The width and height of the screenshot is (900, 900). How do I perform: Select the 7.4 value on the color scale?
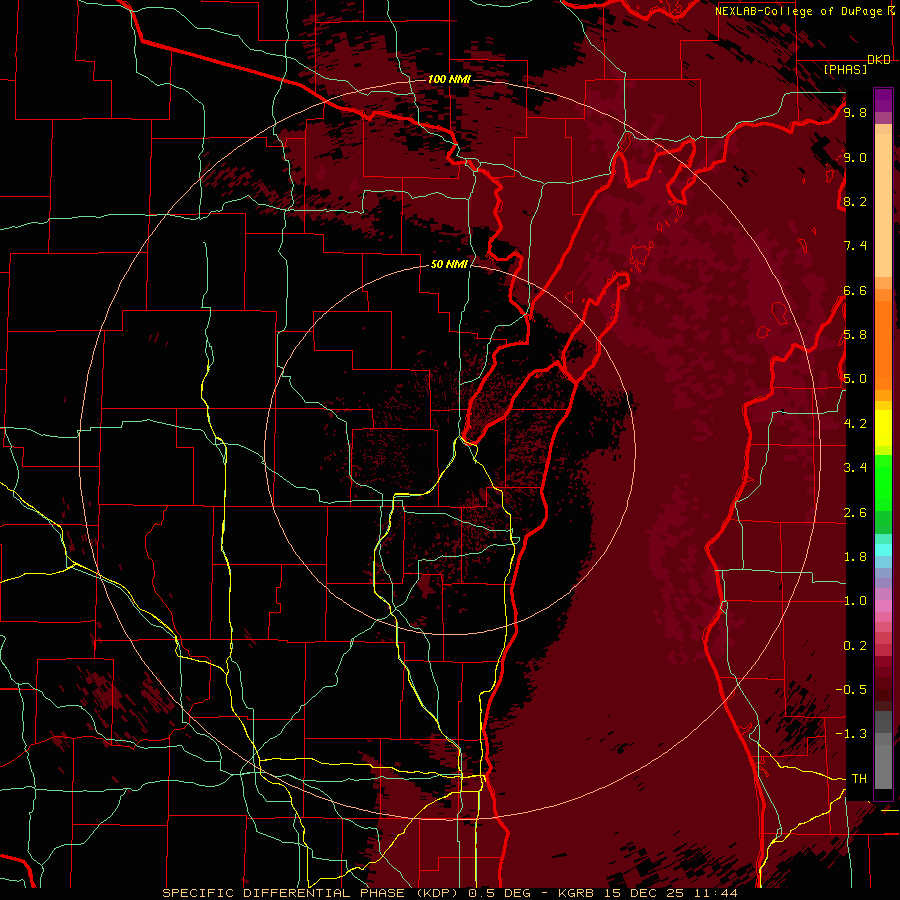point(855,246)
